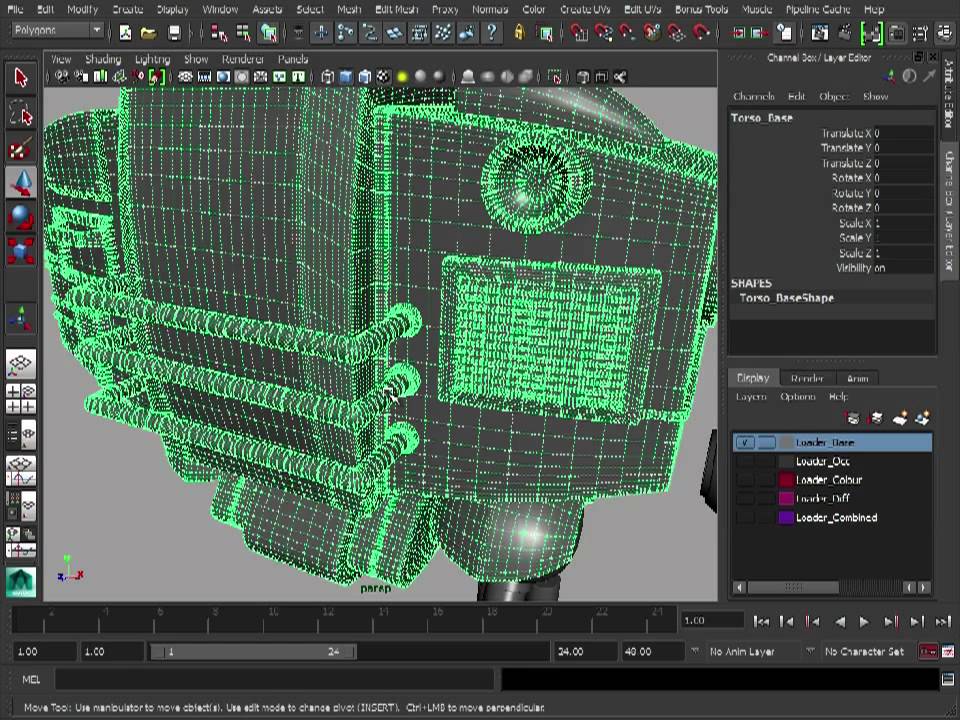Toggle visibility box for Loader_Combined layer
Screen dimensions: 960x720
744,518
